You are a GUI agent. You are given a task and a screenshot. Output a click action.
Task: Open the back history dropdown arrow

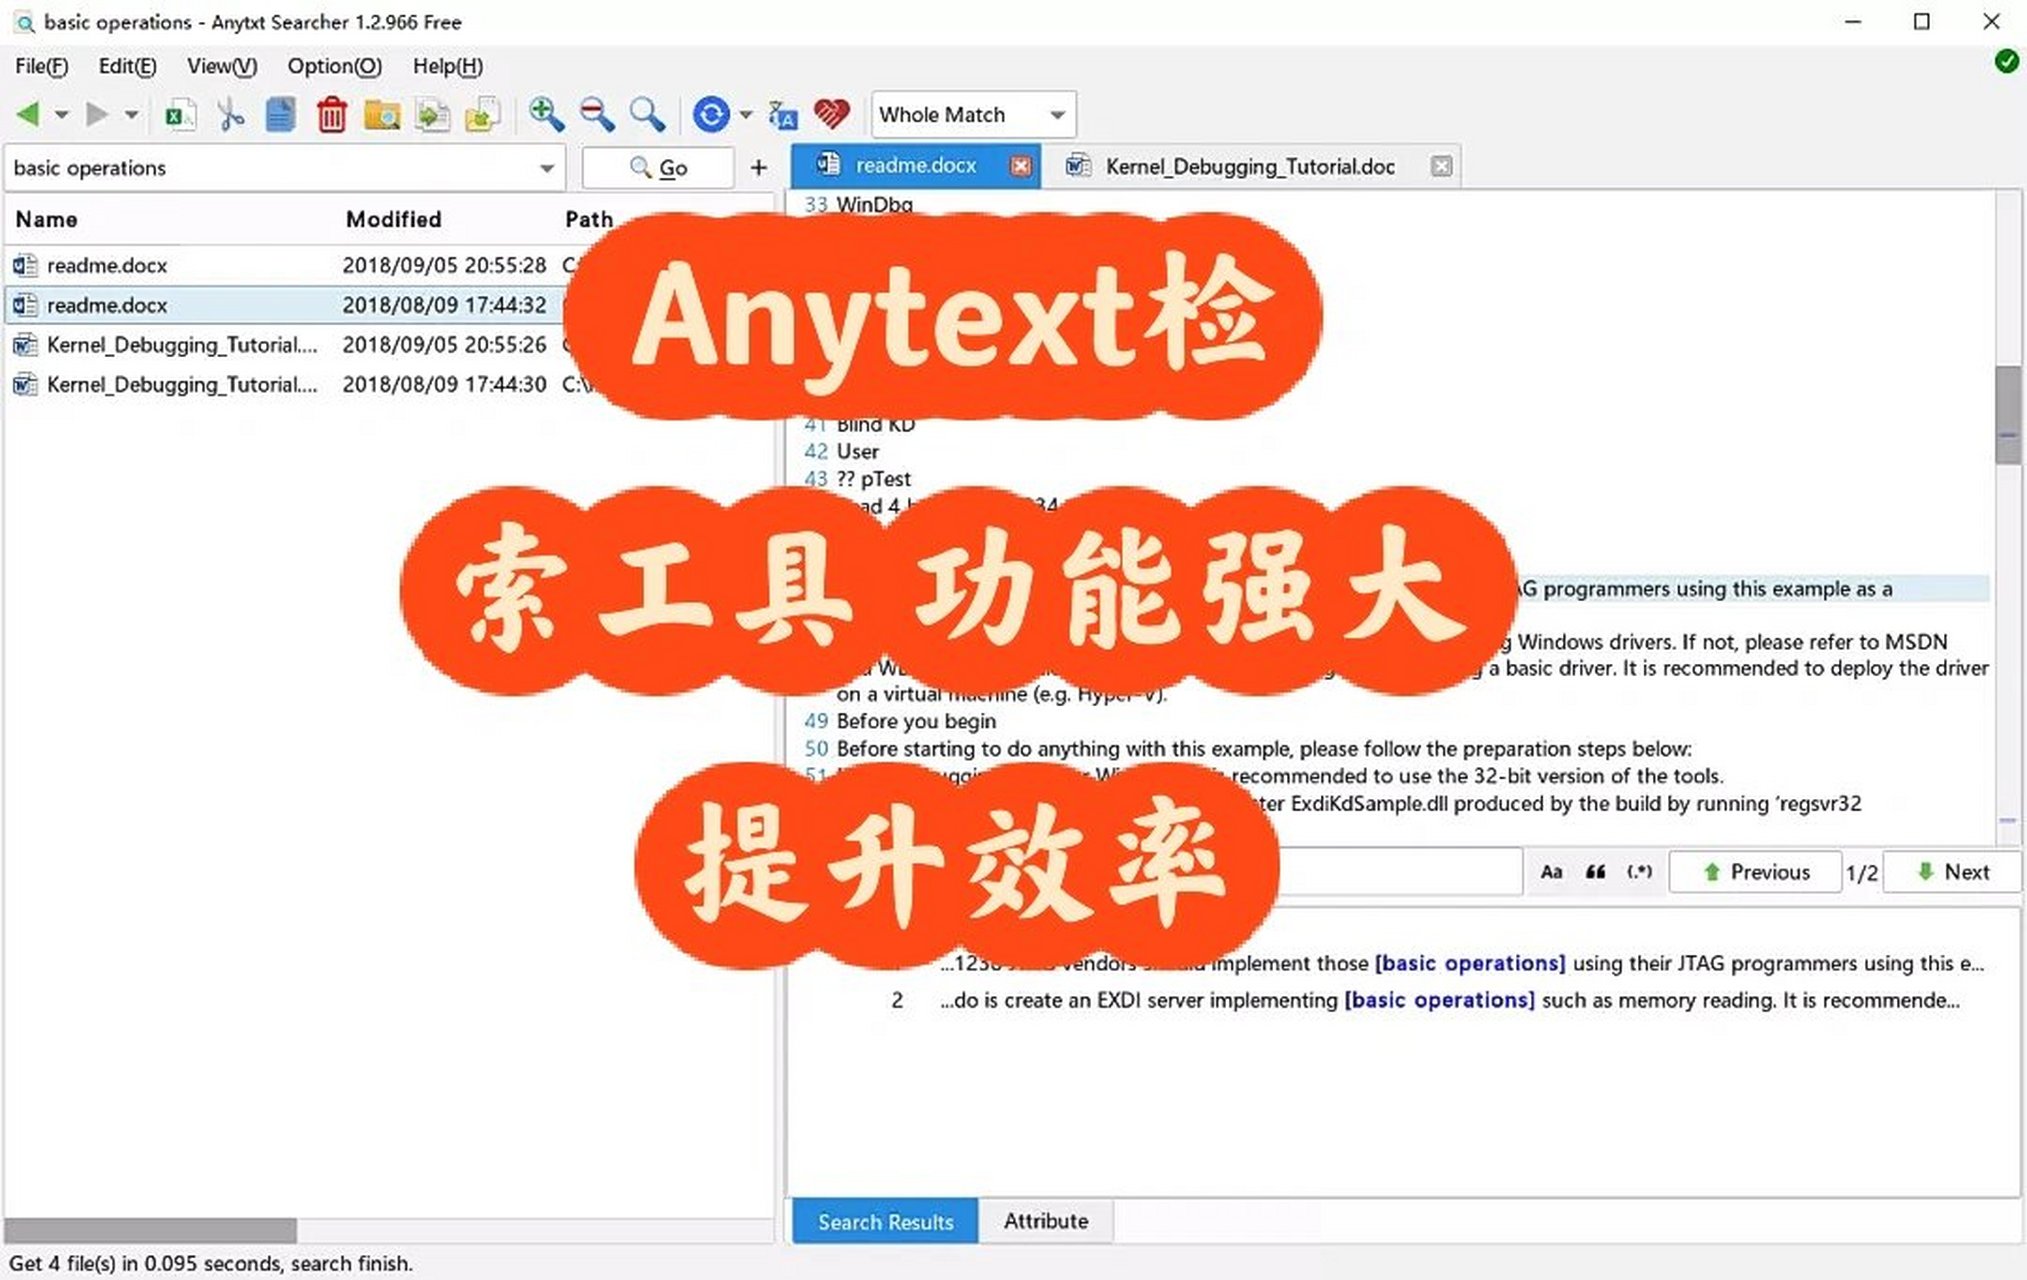(61, 115)
